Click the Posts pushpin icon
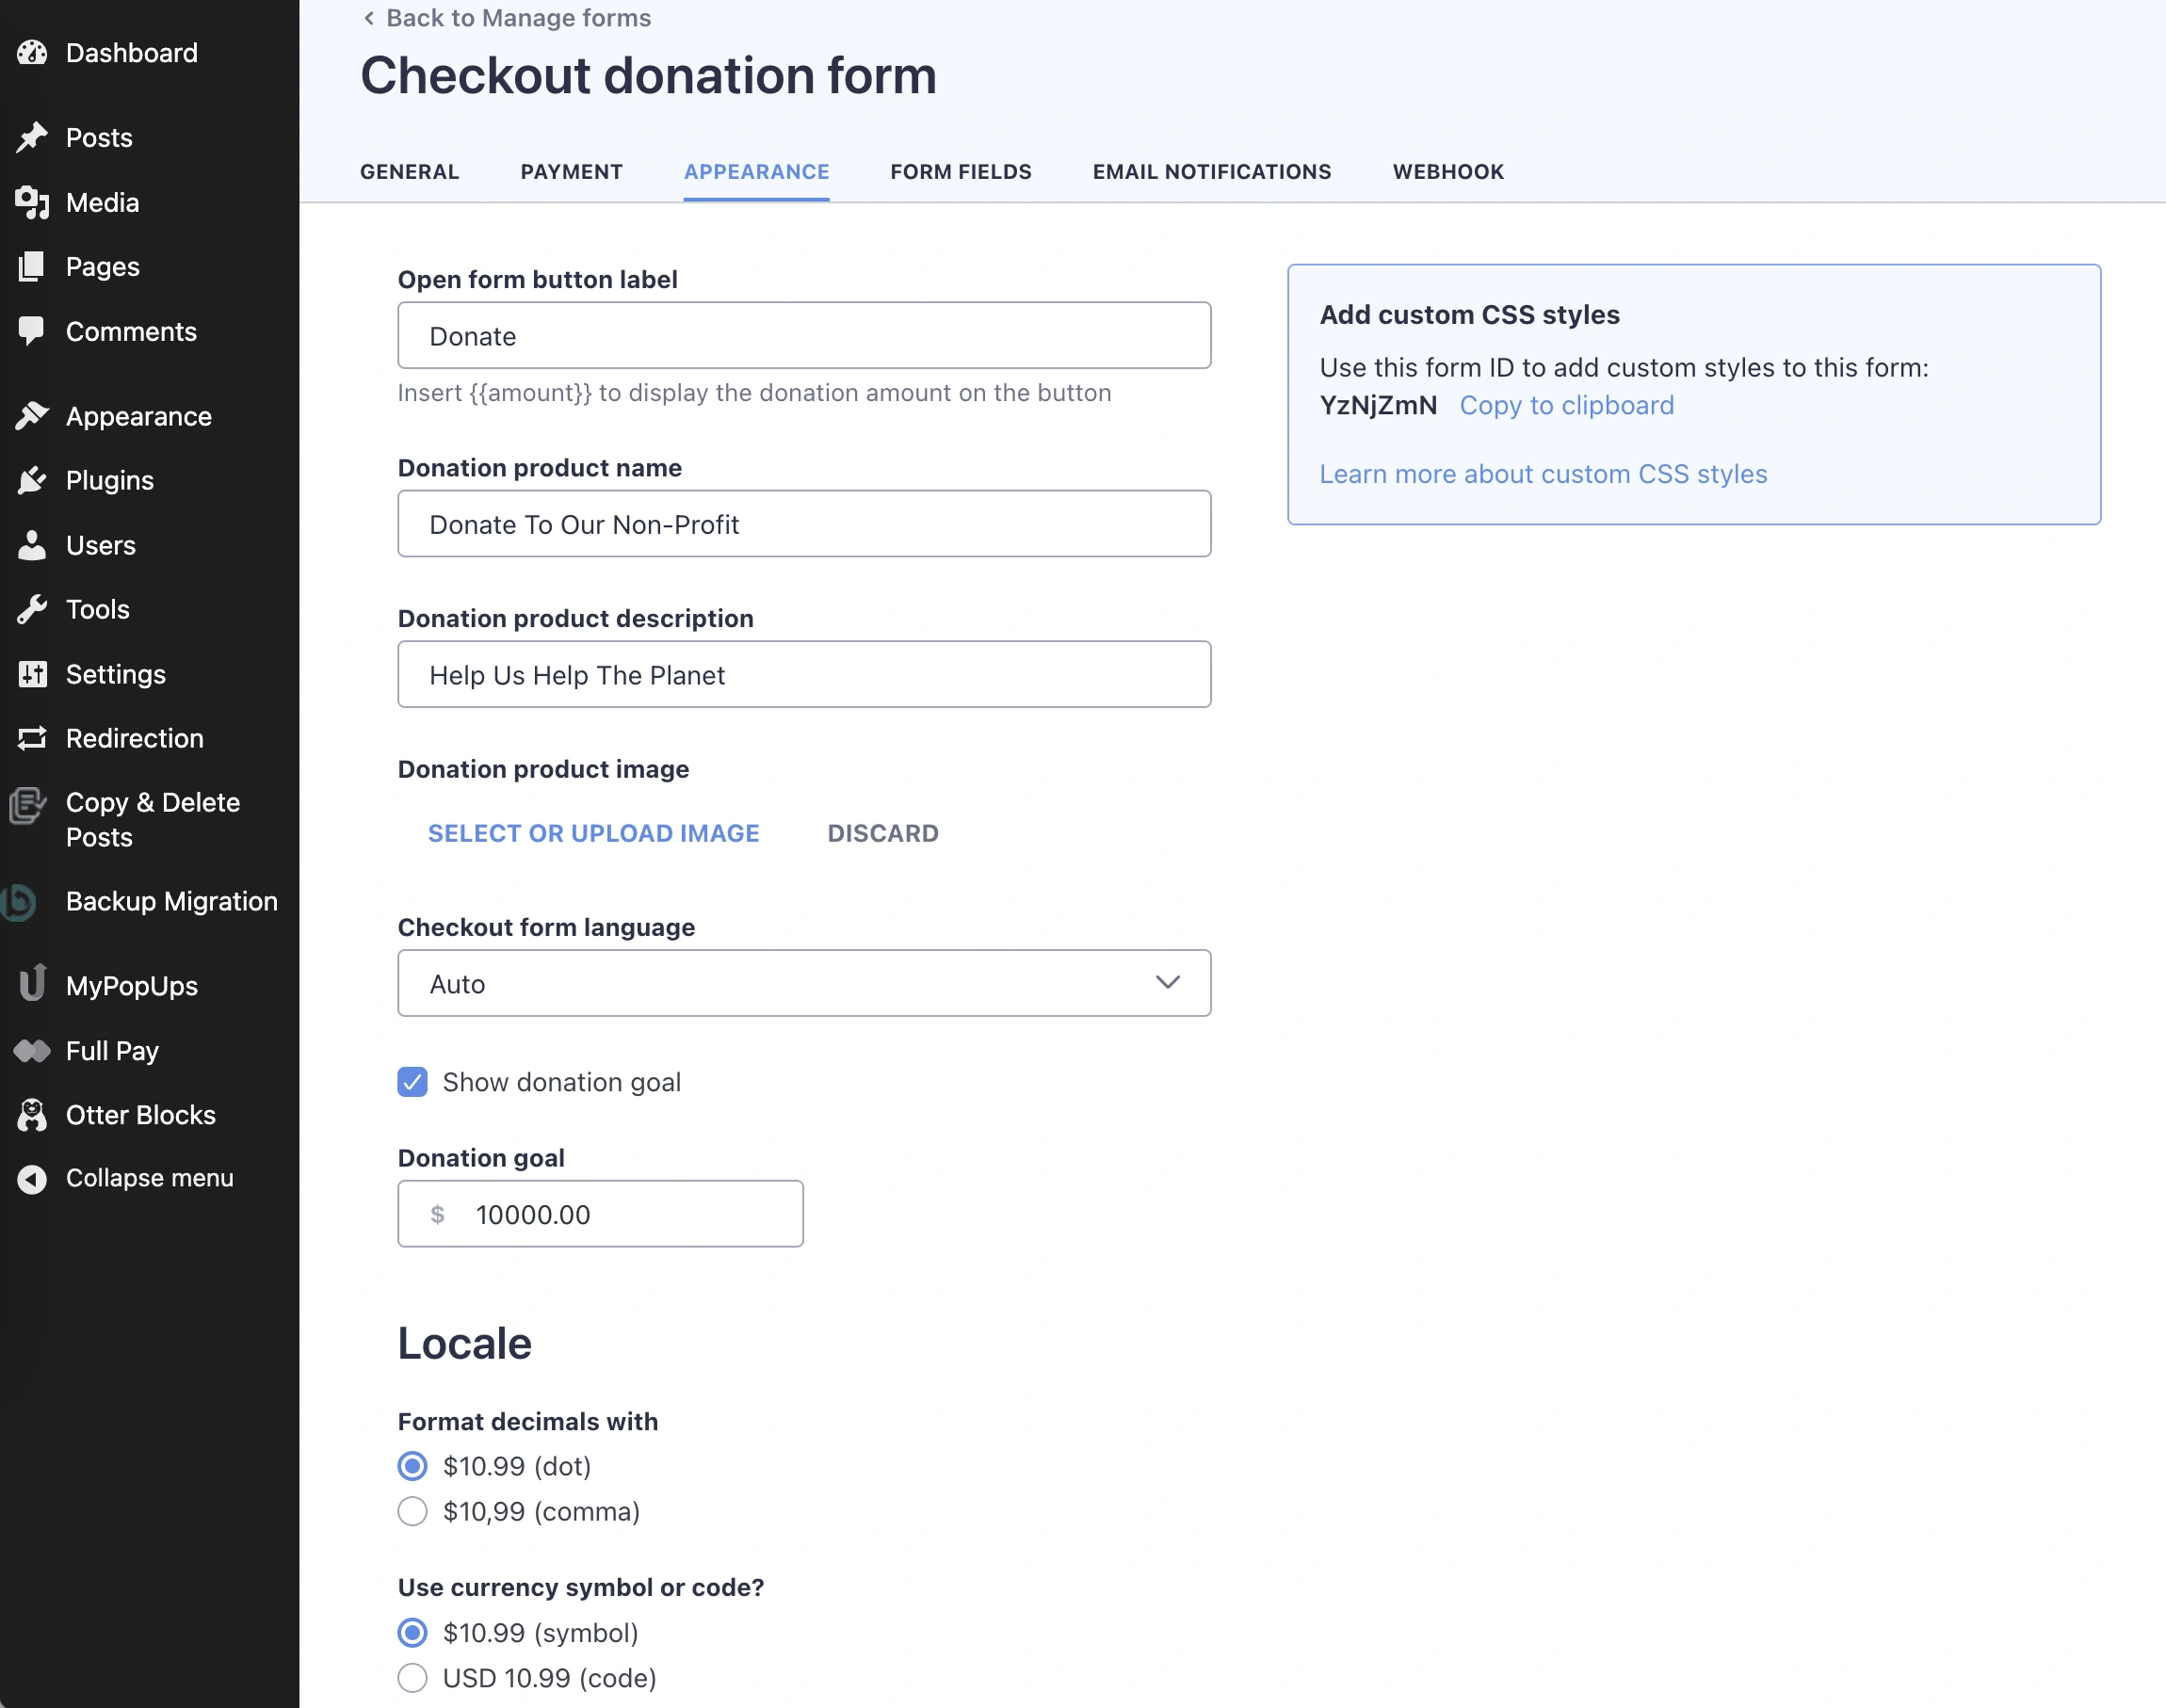Screen dimensions: 2166x1708 [32, 137]
